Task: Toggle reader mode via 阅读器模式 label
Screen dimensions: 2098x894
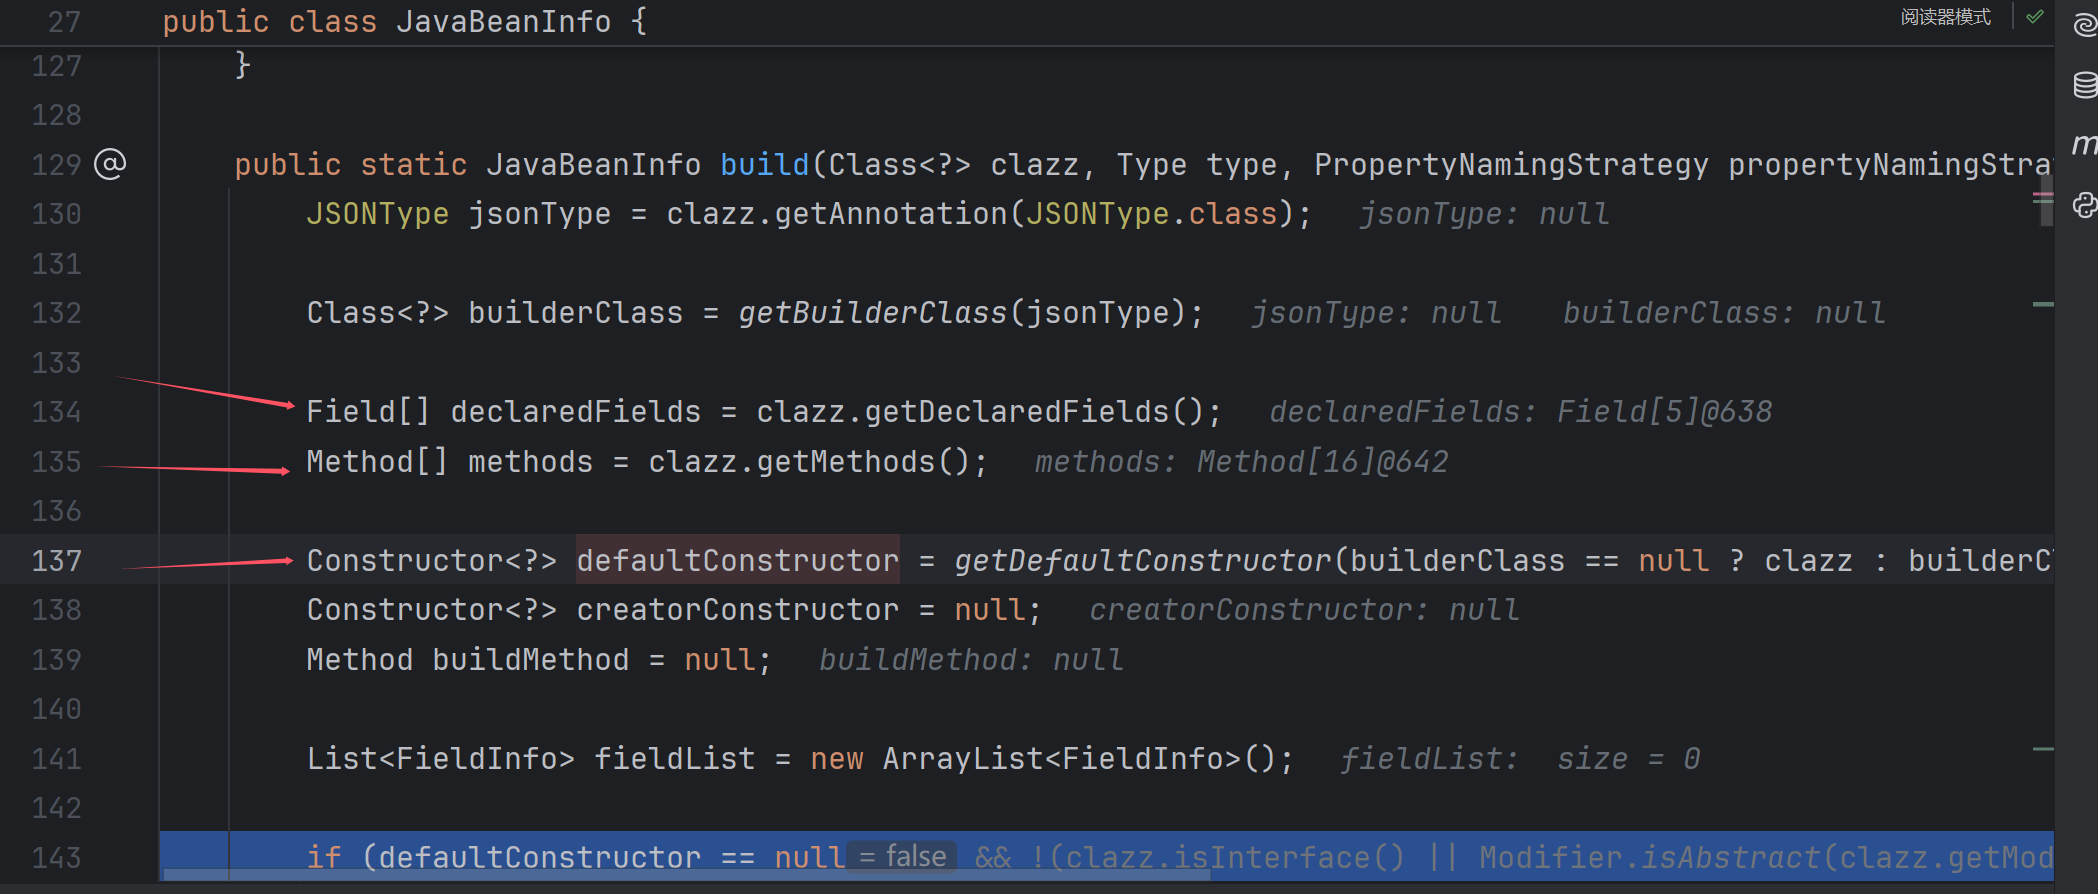Action: 1945,17
